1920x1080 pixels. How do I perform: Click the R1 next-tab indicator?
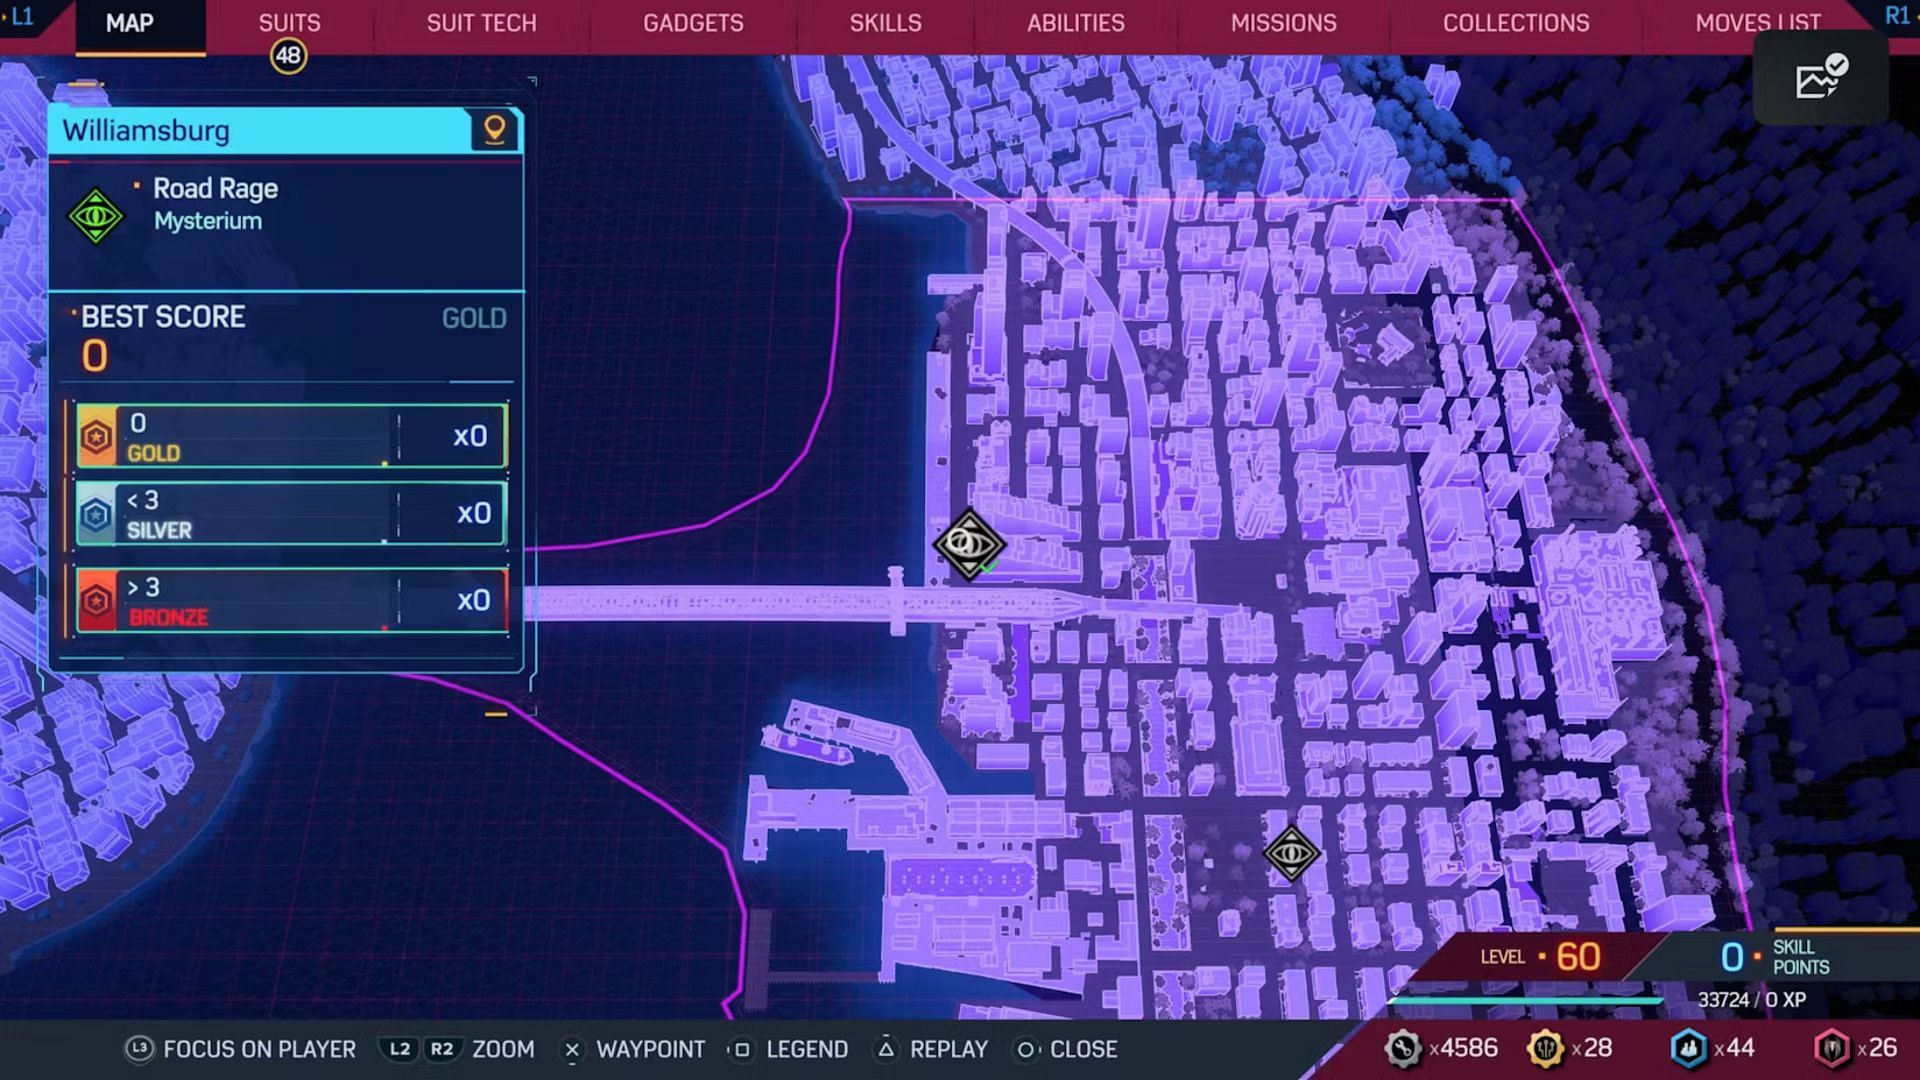coord(1897,16)
